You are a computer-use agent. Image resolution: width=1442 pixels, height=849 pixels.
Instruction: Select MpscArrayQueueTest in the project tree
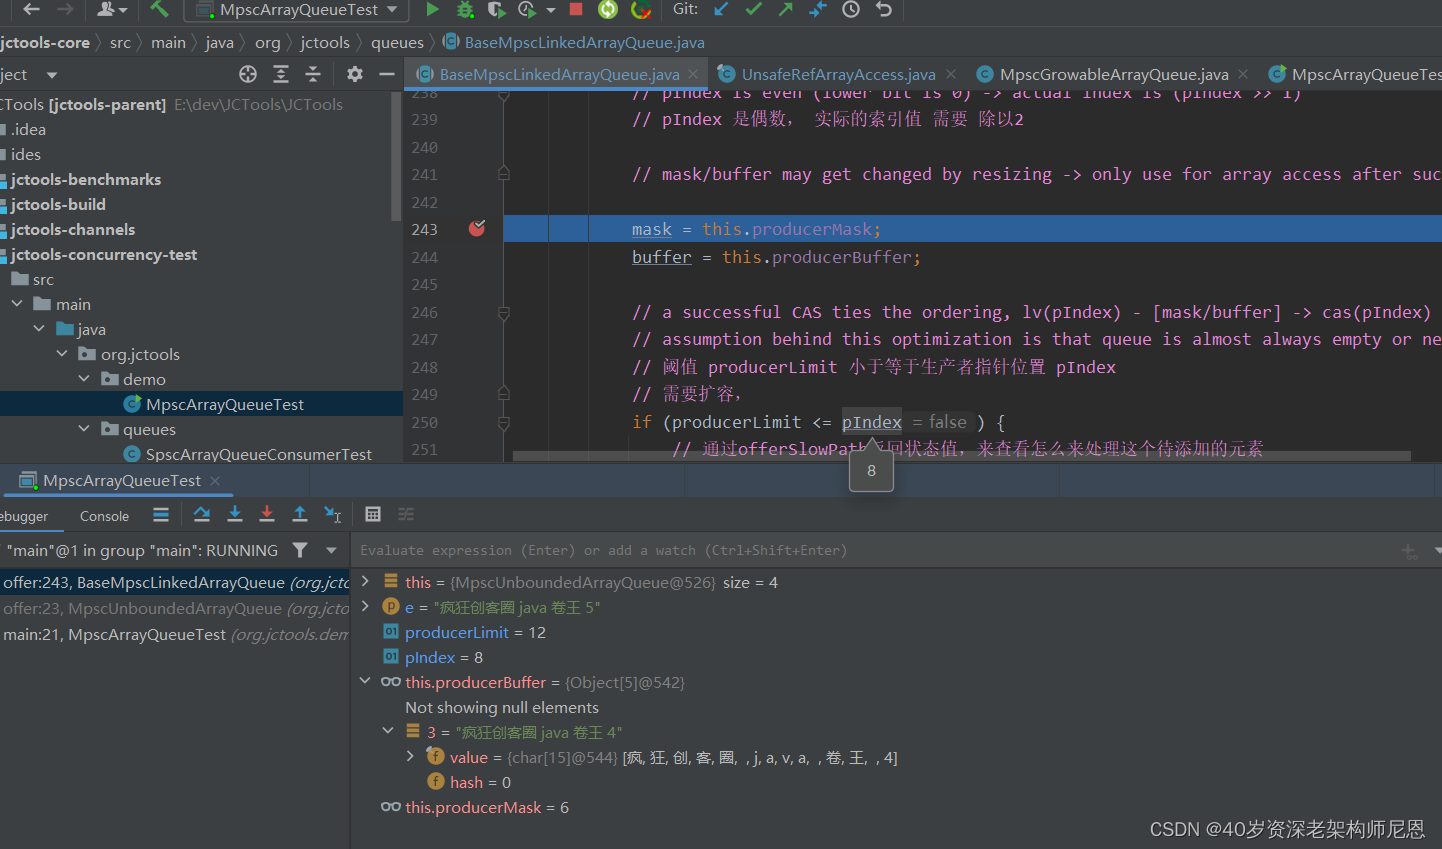[224, 404]
